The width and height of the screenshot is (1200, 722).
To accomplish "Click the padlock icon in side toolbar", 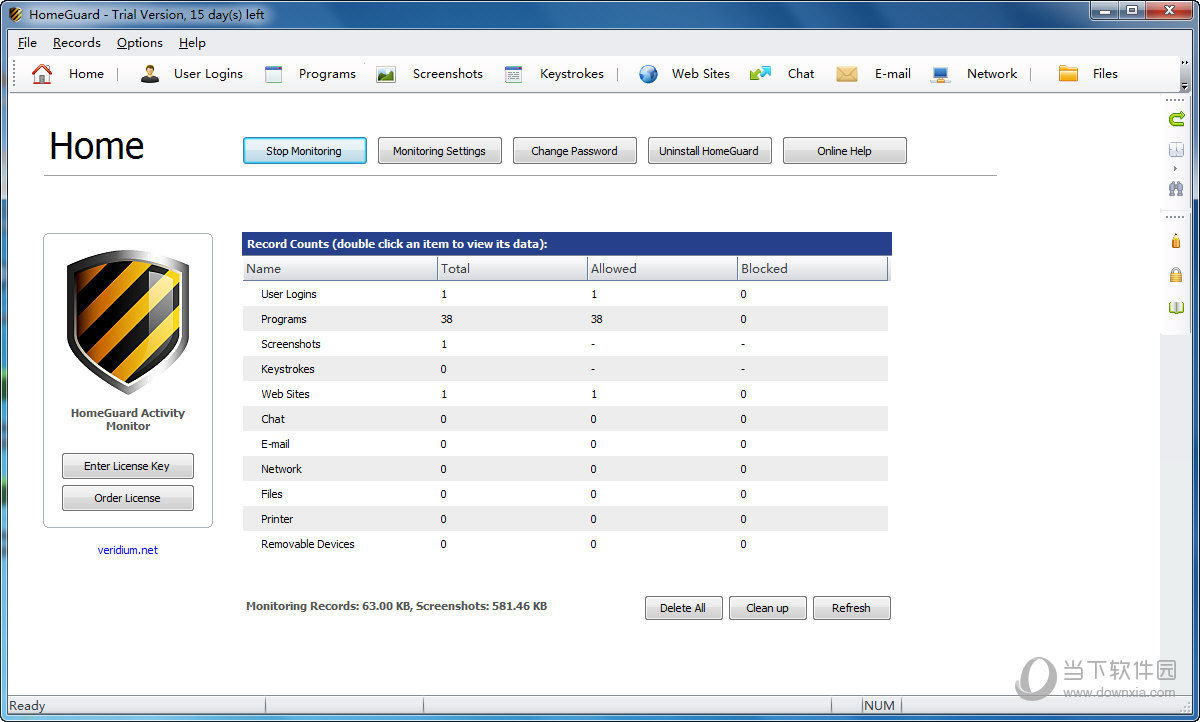I will (x=1176, y=274).
